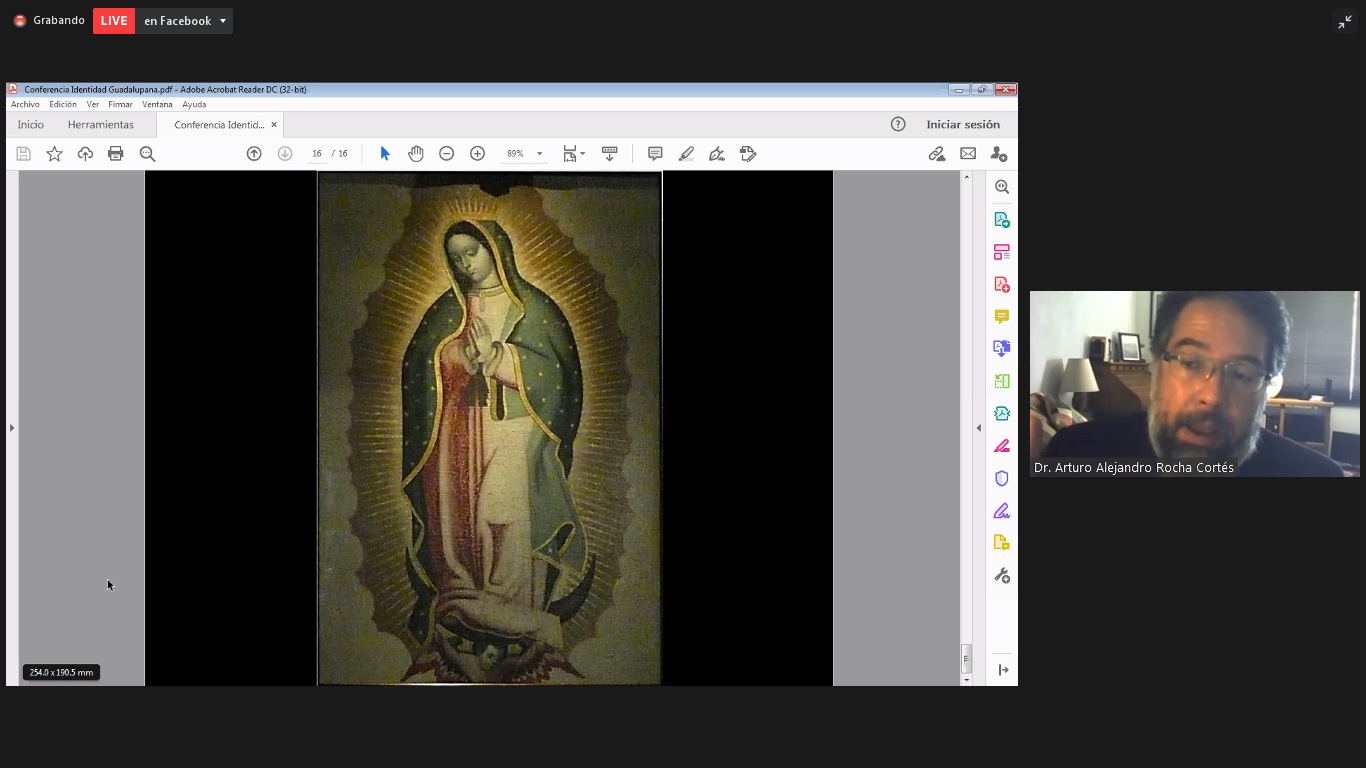Share a link to the file
Image resolution: width=1366 pixels, height=768 pixels.
click(x=937, y=154)
